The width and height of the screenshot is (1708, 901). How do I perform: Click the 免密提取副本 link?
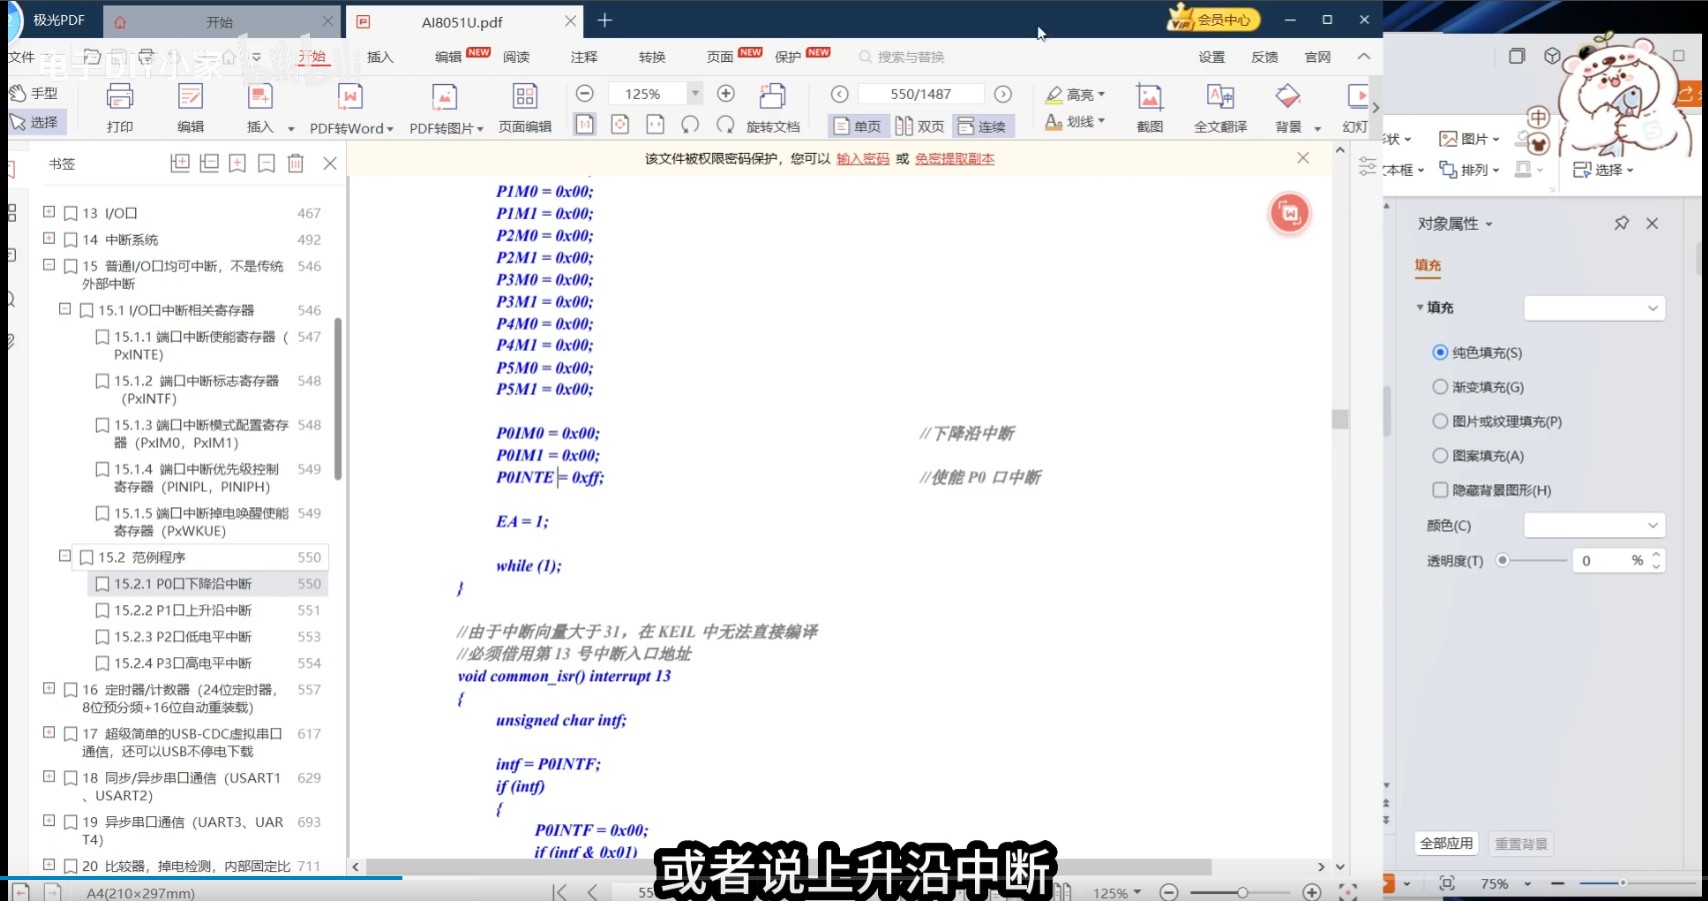tap(953, 157)
